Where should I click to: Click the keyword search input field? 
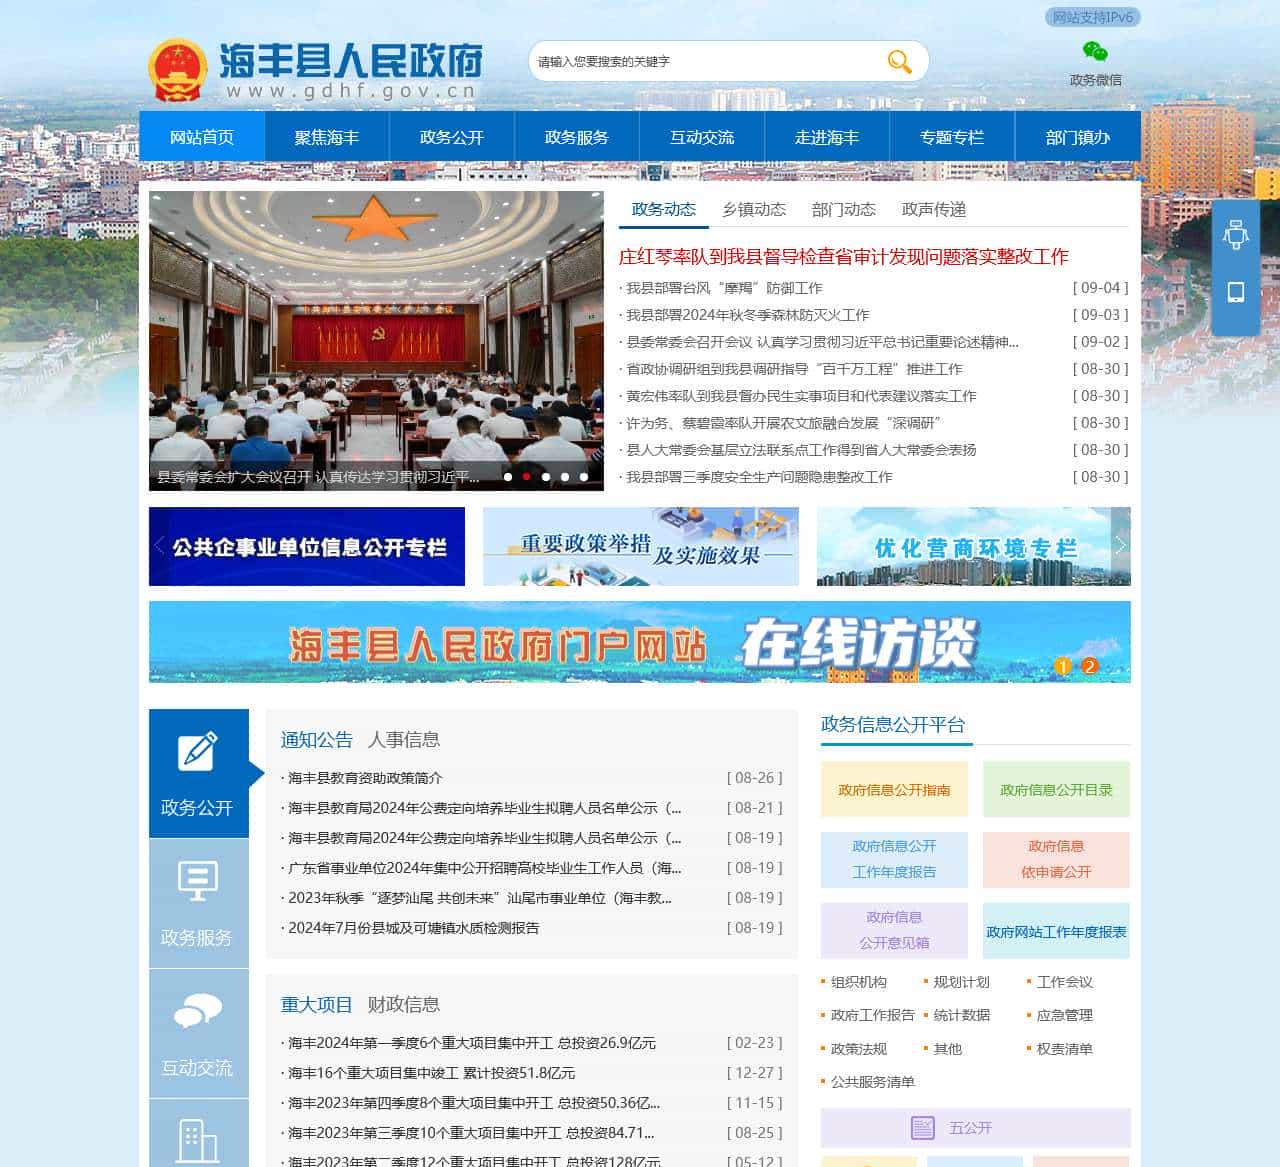[705, 62]
